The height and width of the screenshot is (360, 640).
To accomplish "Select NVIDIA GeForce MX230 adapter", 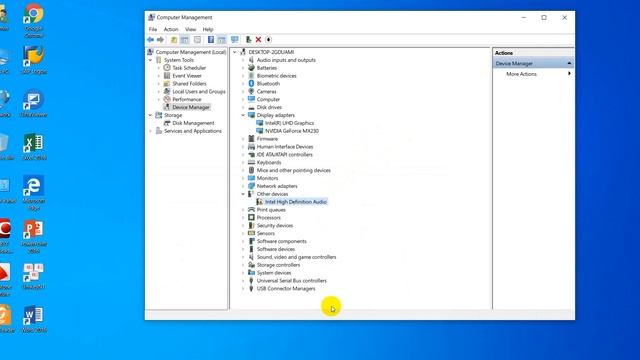I will 291,131.
